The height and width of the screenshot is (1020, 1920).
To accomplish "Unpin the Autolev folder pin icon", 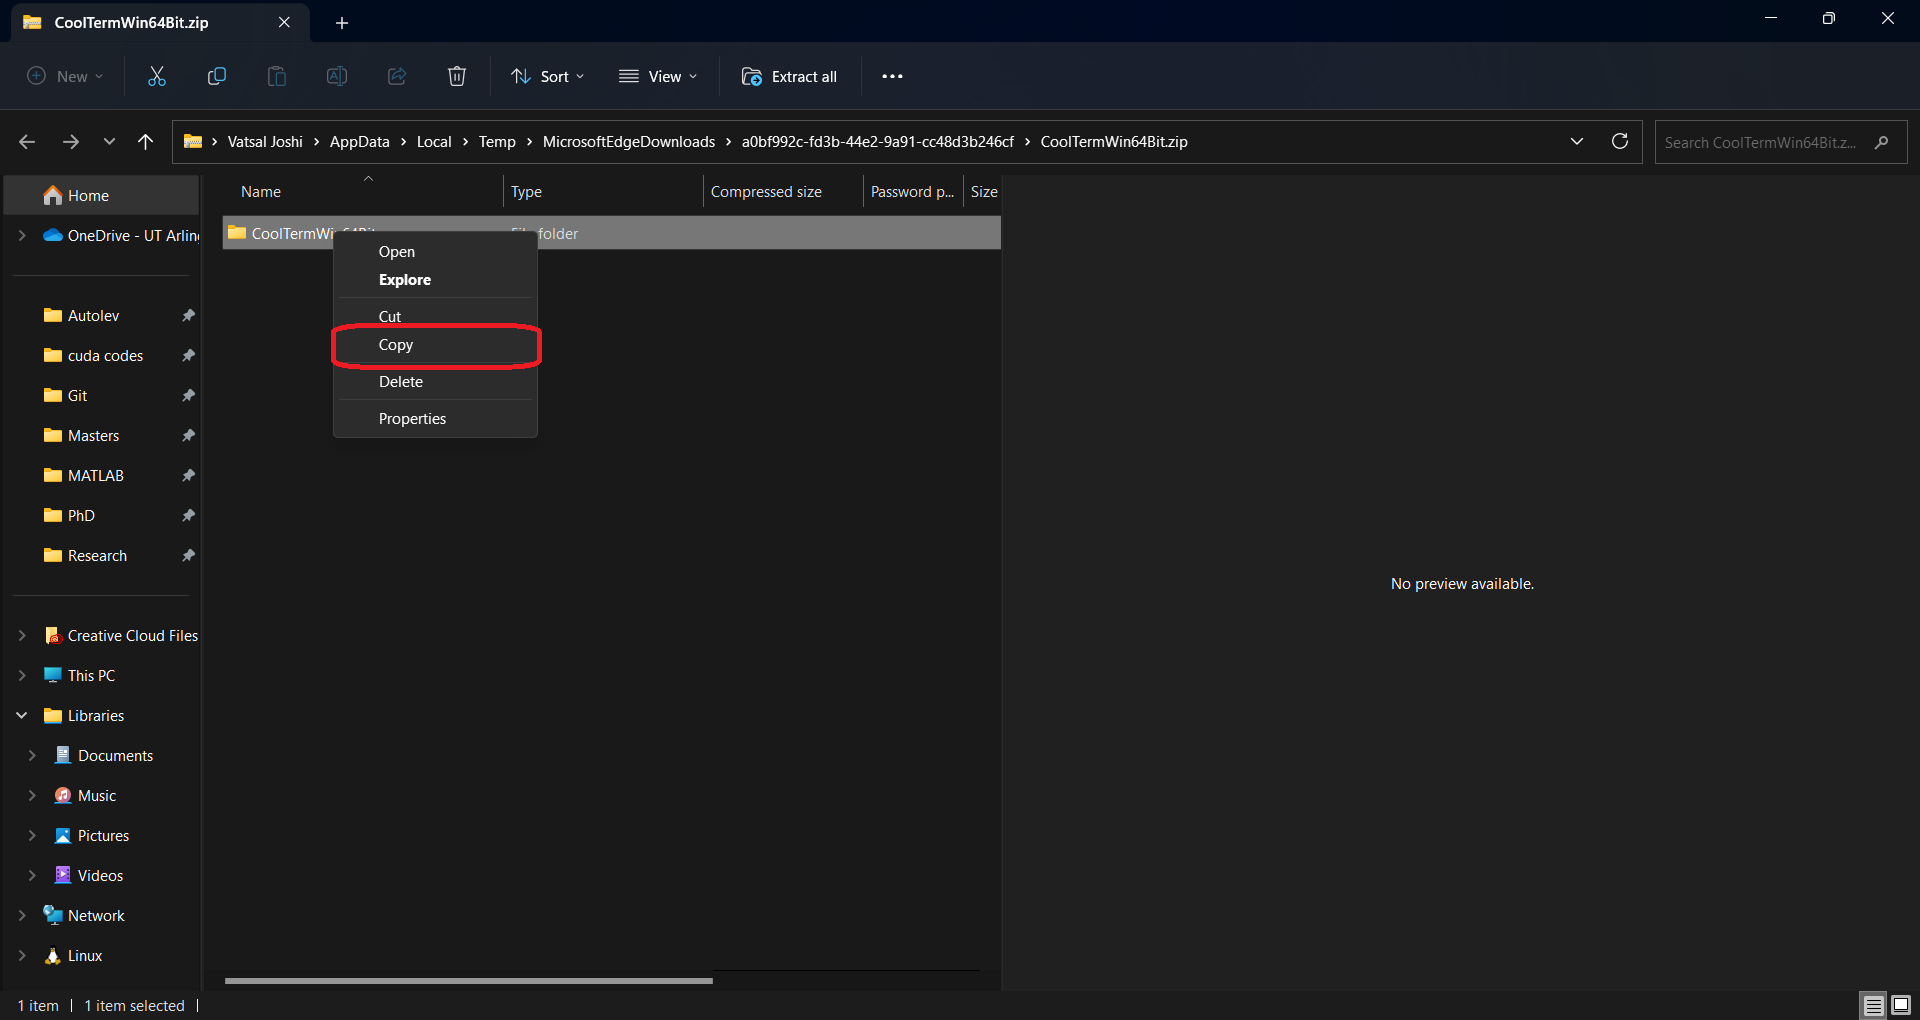I will pyautogui.click(x=188, y=316).
